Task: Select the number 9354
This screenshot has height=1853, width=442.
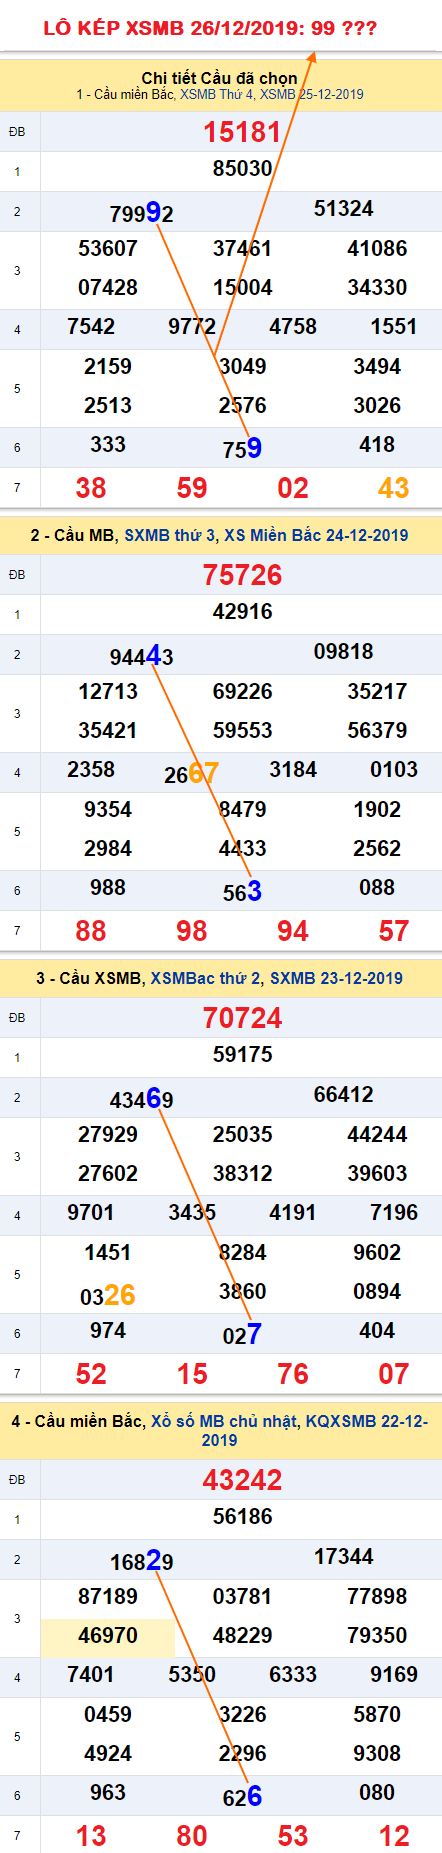Action: click(108, 809)
